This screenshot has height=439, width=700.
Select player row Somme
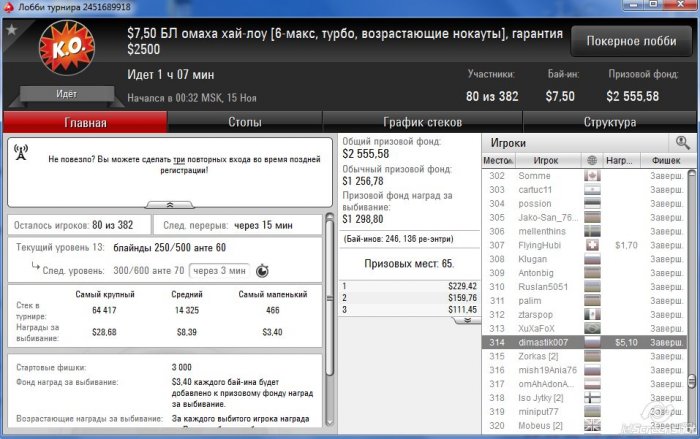[583, 176]
